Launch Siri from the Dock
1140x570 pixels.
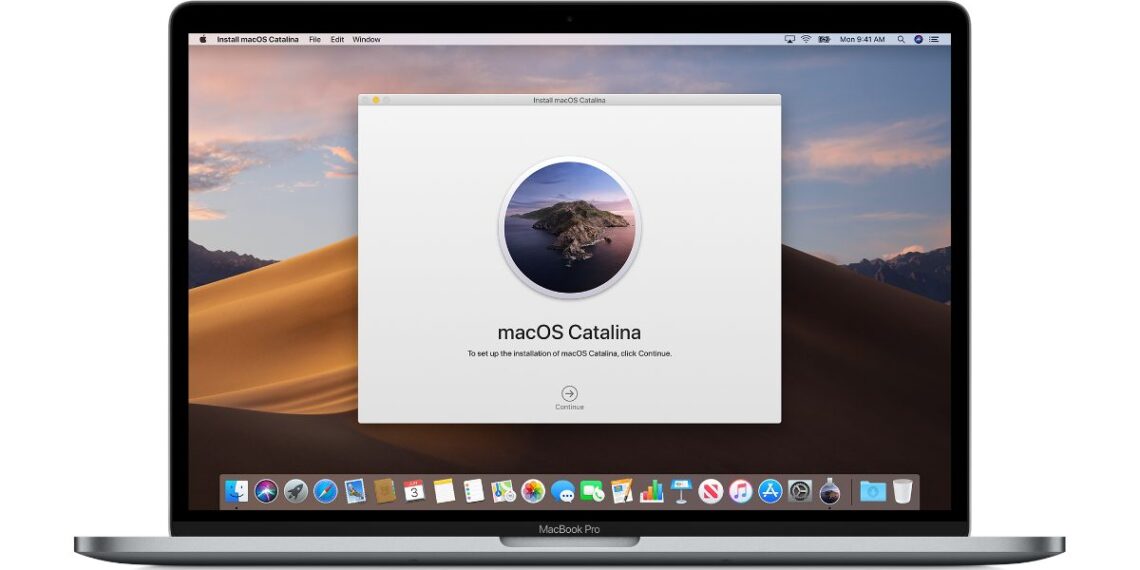[x=266, y=491]
